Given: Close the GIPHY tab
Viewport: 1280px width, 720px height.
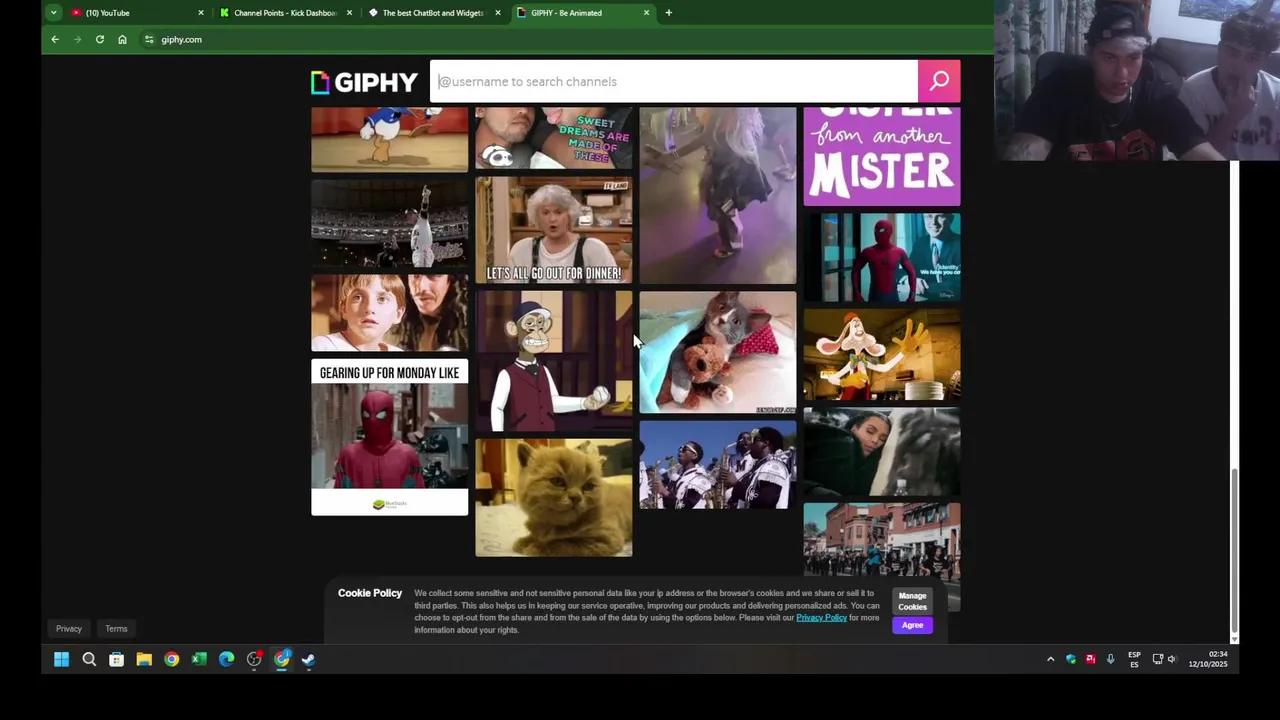Looking at the screenshot, I should point(646,13).
